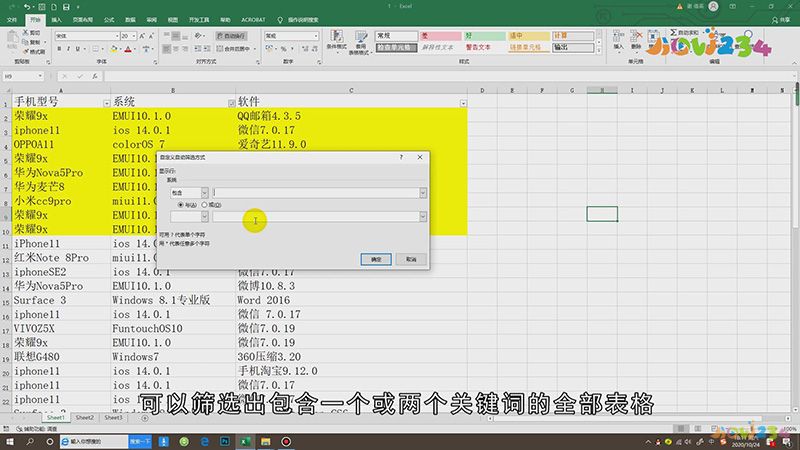Switch to the Page Layout ribbon tab
This screenshot has width=800, height=450.
(x=83, y=20)
